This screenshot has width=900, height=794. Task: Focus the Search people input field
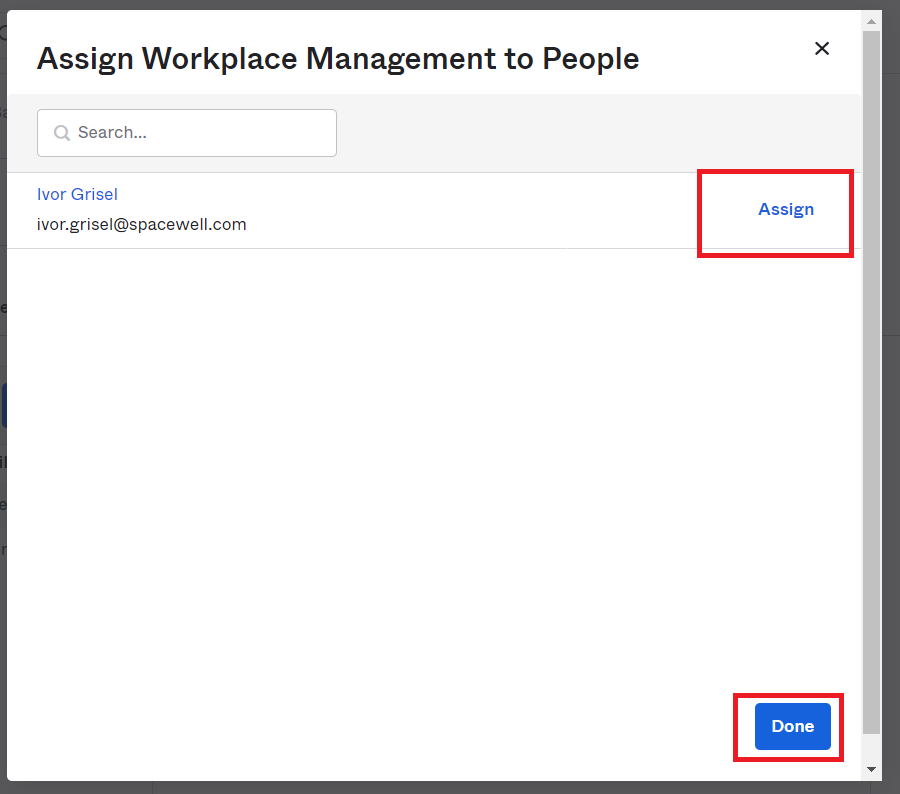187,133
